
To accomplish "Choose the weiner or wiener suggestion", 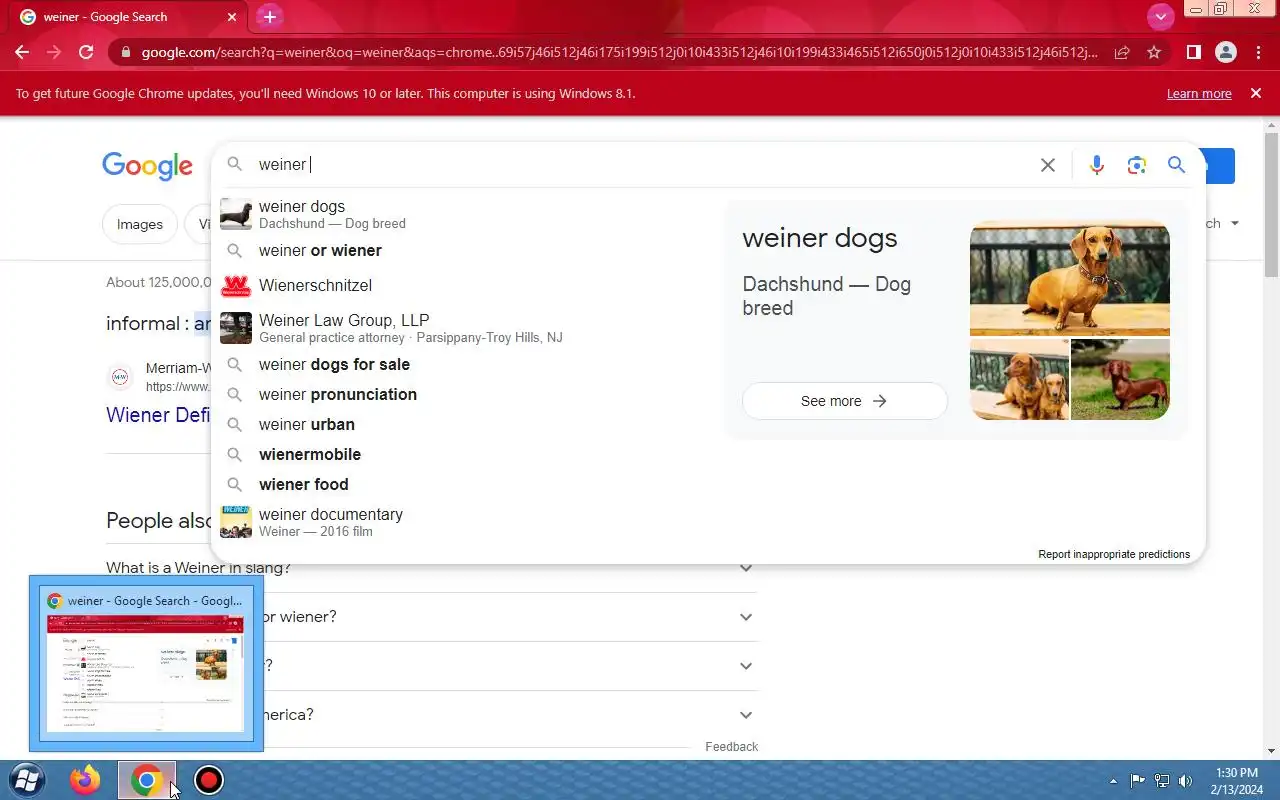I will click(x=465, y=251).
